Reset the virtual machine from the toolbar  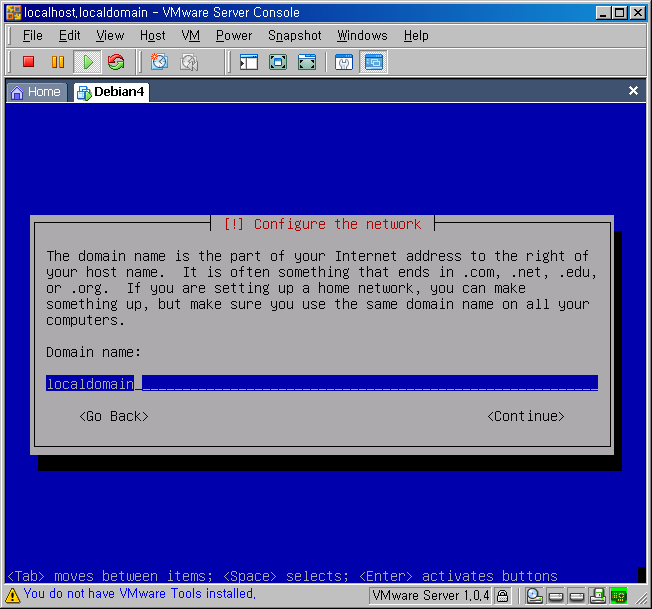[116, 62]
